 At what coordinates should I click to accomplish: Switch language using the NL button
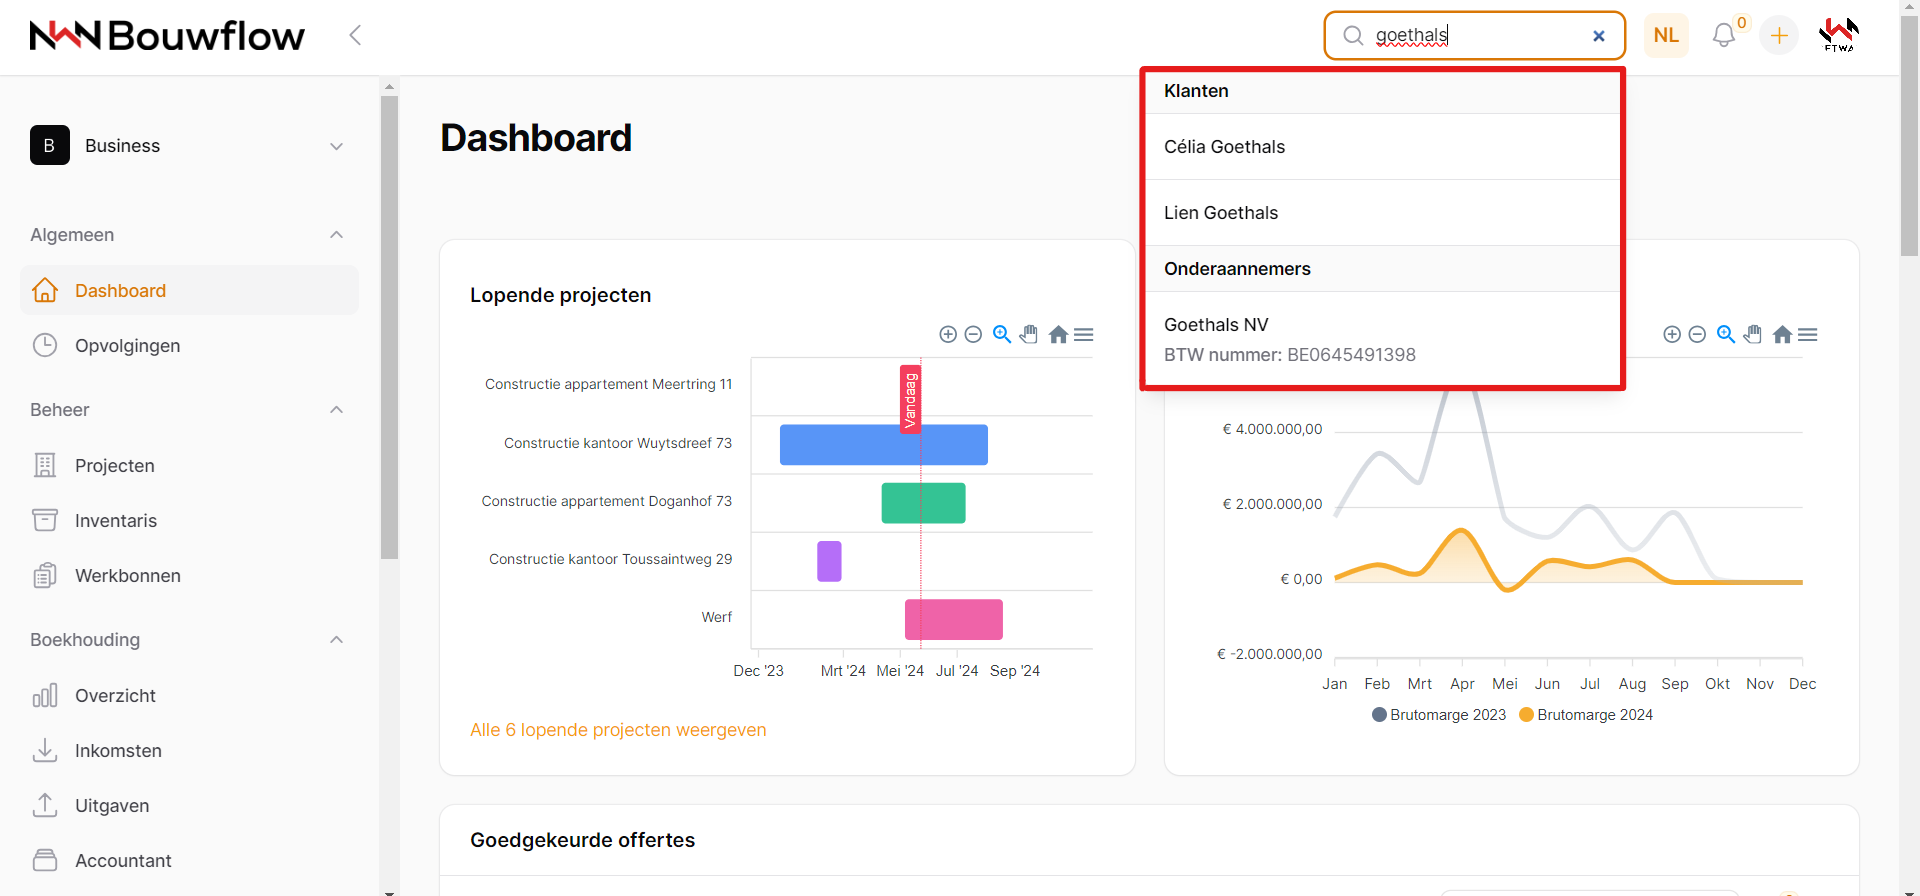(1666, 36)
